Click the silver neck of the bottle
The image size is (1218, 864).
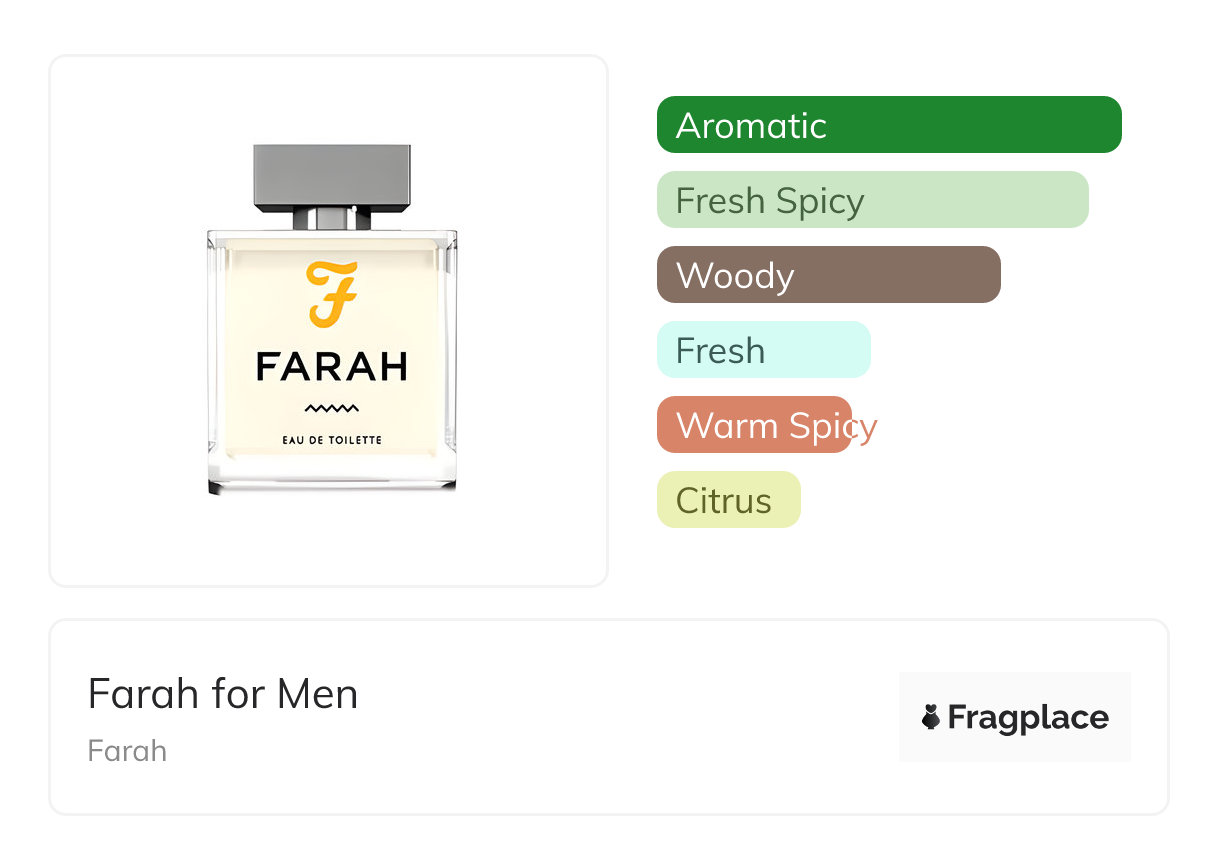pos(331,219)
